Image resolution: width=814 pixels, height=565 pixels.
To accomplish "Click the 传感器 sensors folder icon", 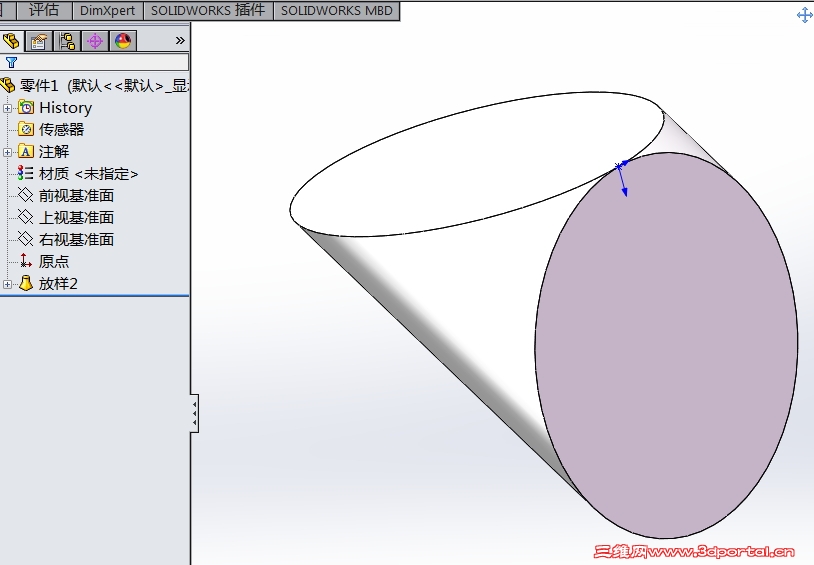I will click(x=26, y=129).
